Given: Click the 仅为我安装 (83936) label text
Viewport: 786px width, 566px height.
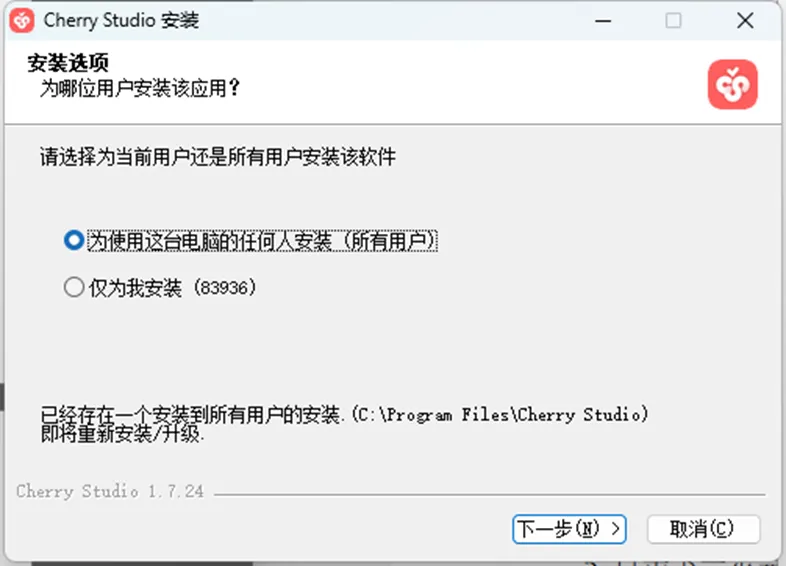Looking at the screenshot, I should click(172, 288).
